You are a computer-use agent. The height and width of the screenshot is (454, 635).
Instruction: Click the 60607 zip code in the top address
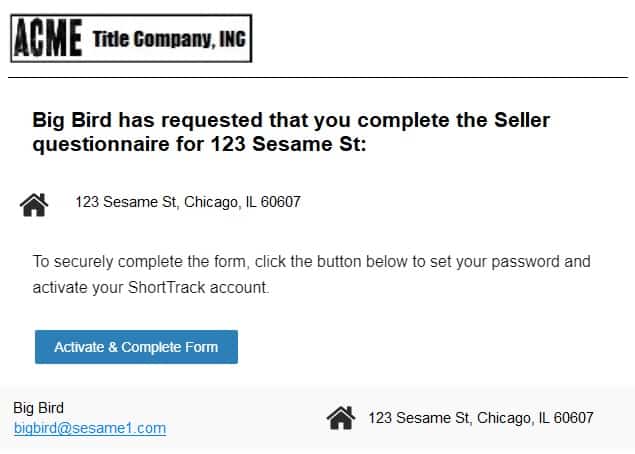280,202
